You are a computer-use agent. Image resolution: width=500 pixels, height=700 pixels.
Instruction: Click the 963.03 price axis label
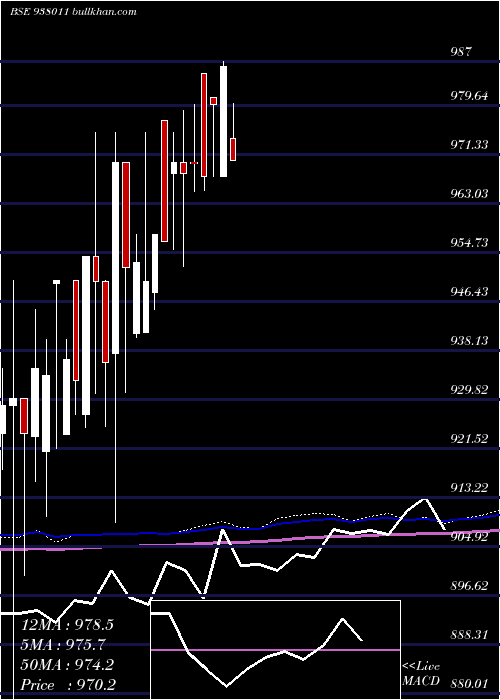tap(469, 194)
